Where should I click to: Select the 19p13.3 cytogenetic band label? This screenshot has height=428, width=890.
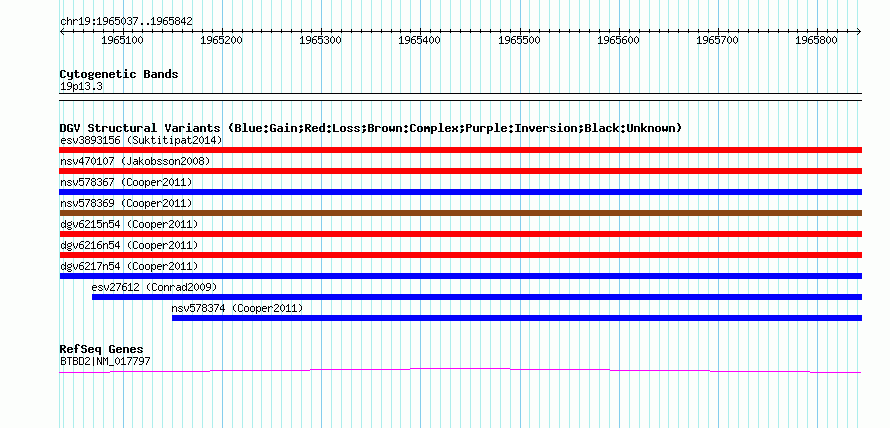click(x=81, y=87)
